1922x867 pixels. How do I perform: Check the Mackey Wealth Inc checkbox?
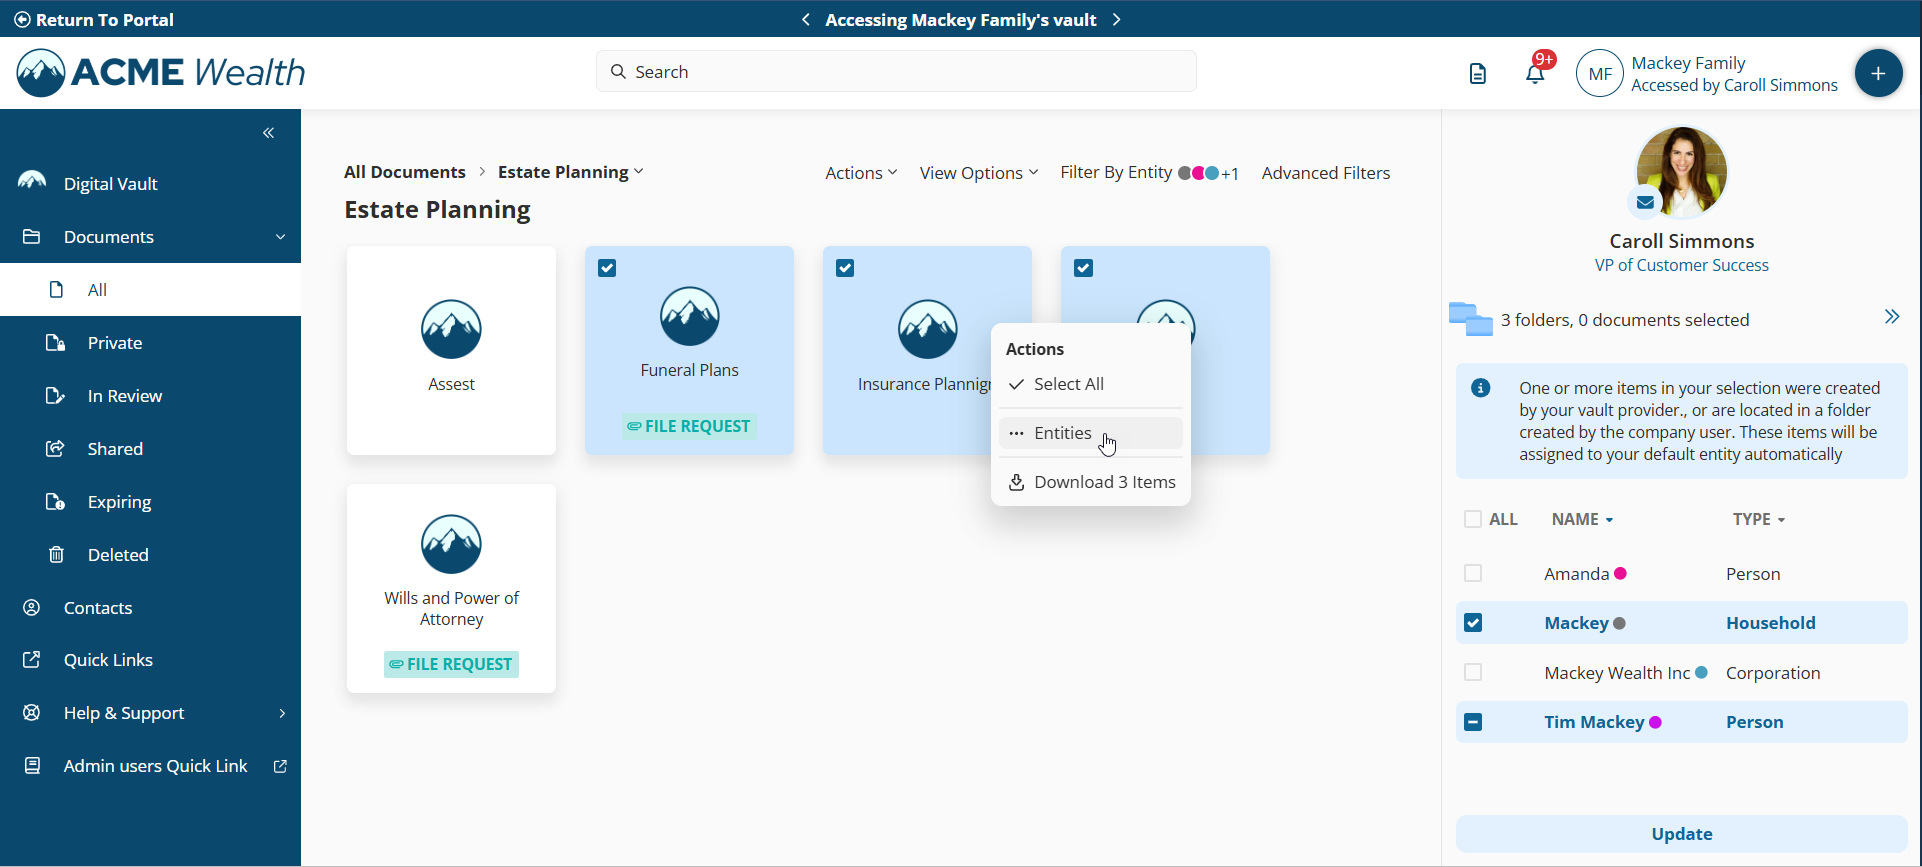click(x=1472, y=672)
